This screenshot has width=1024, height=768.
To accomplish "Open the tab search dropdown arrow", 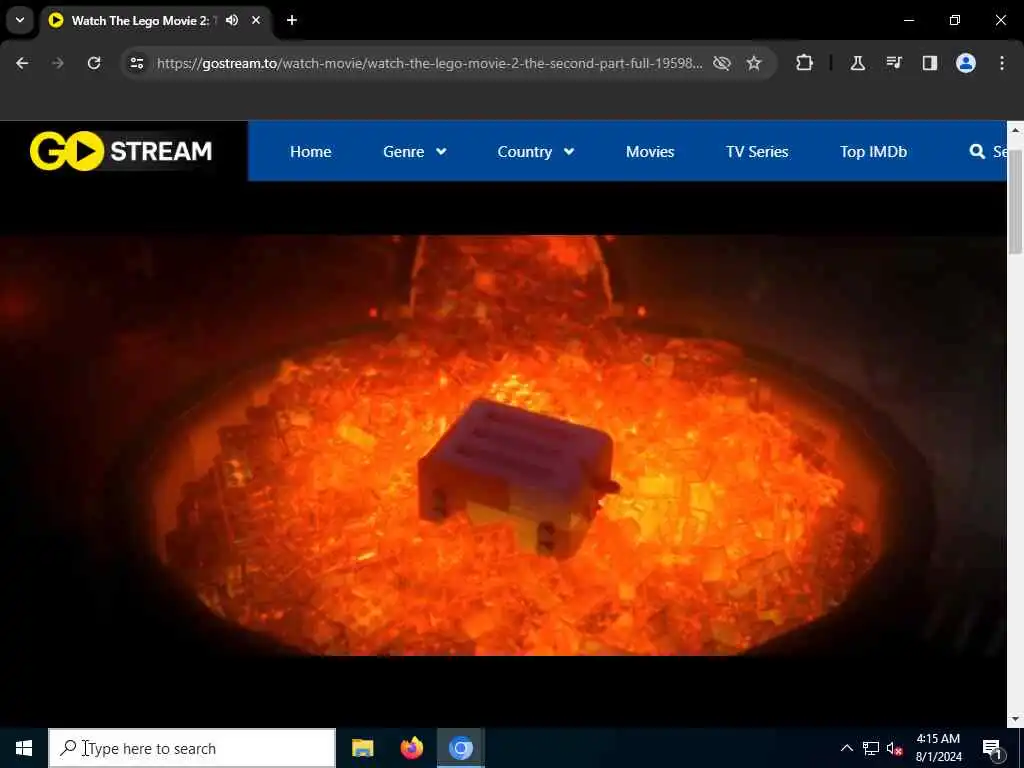I will click(20, 20).
